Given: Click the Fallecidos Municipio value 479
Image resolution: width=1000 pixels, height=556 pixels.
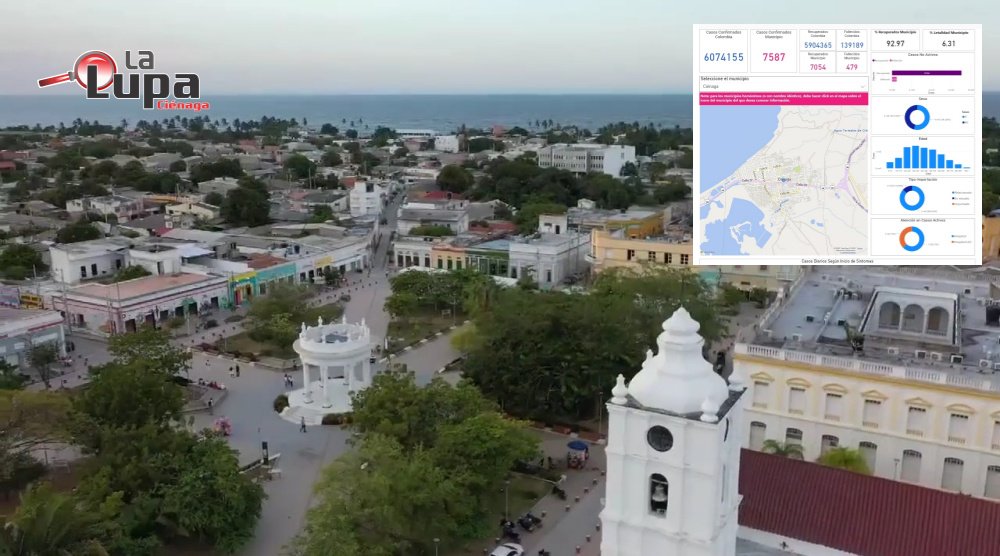Looking at the screenshot, I should click(852, 67).
